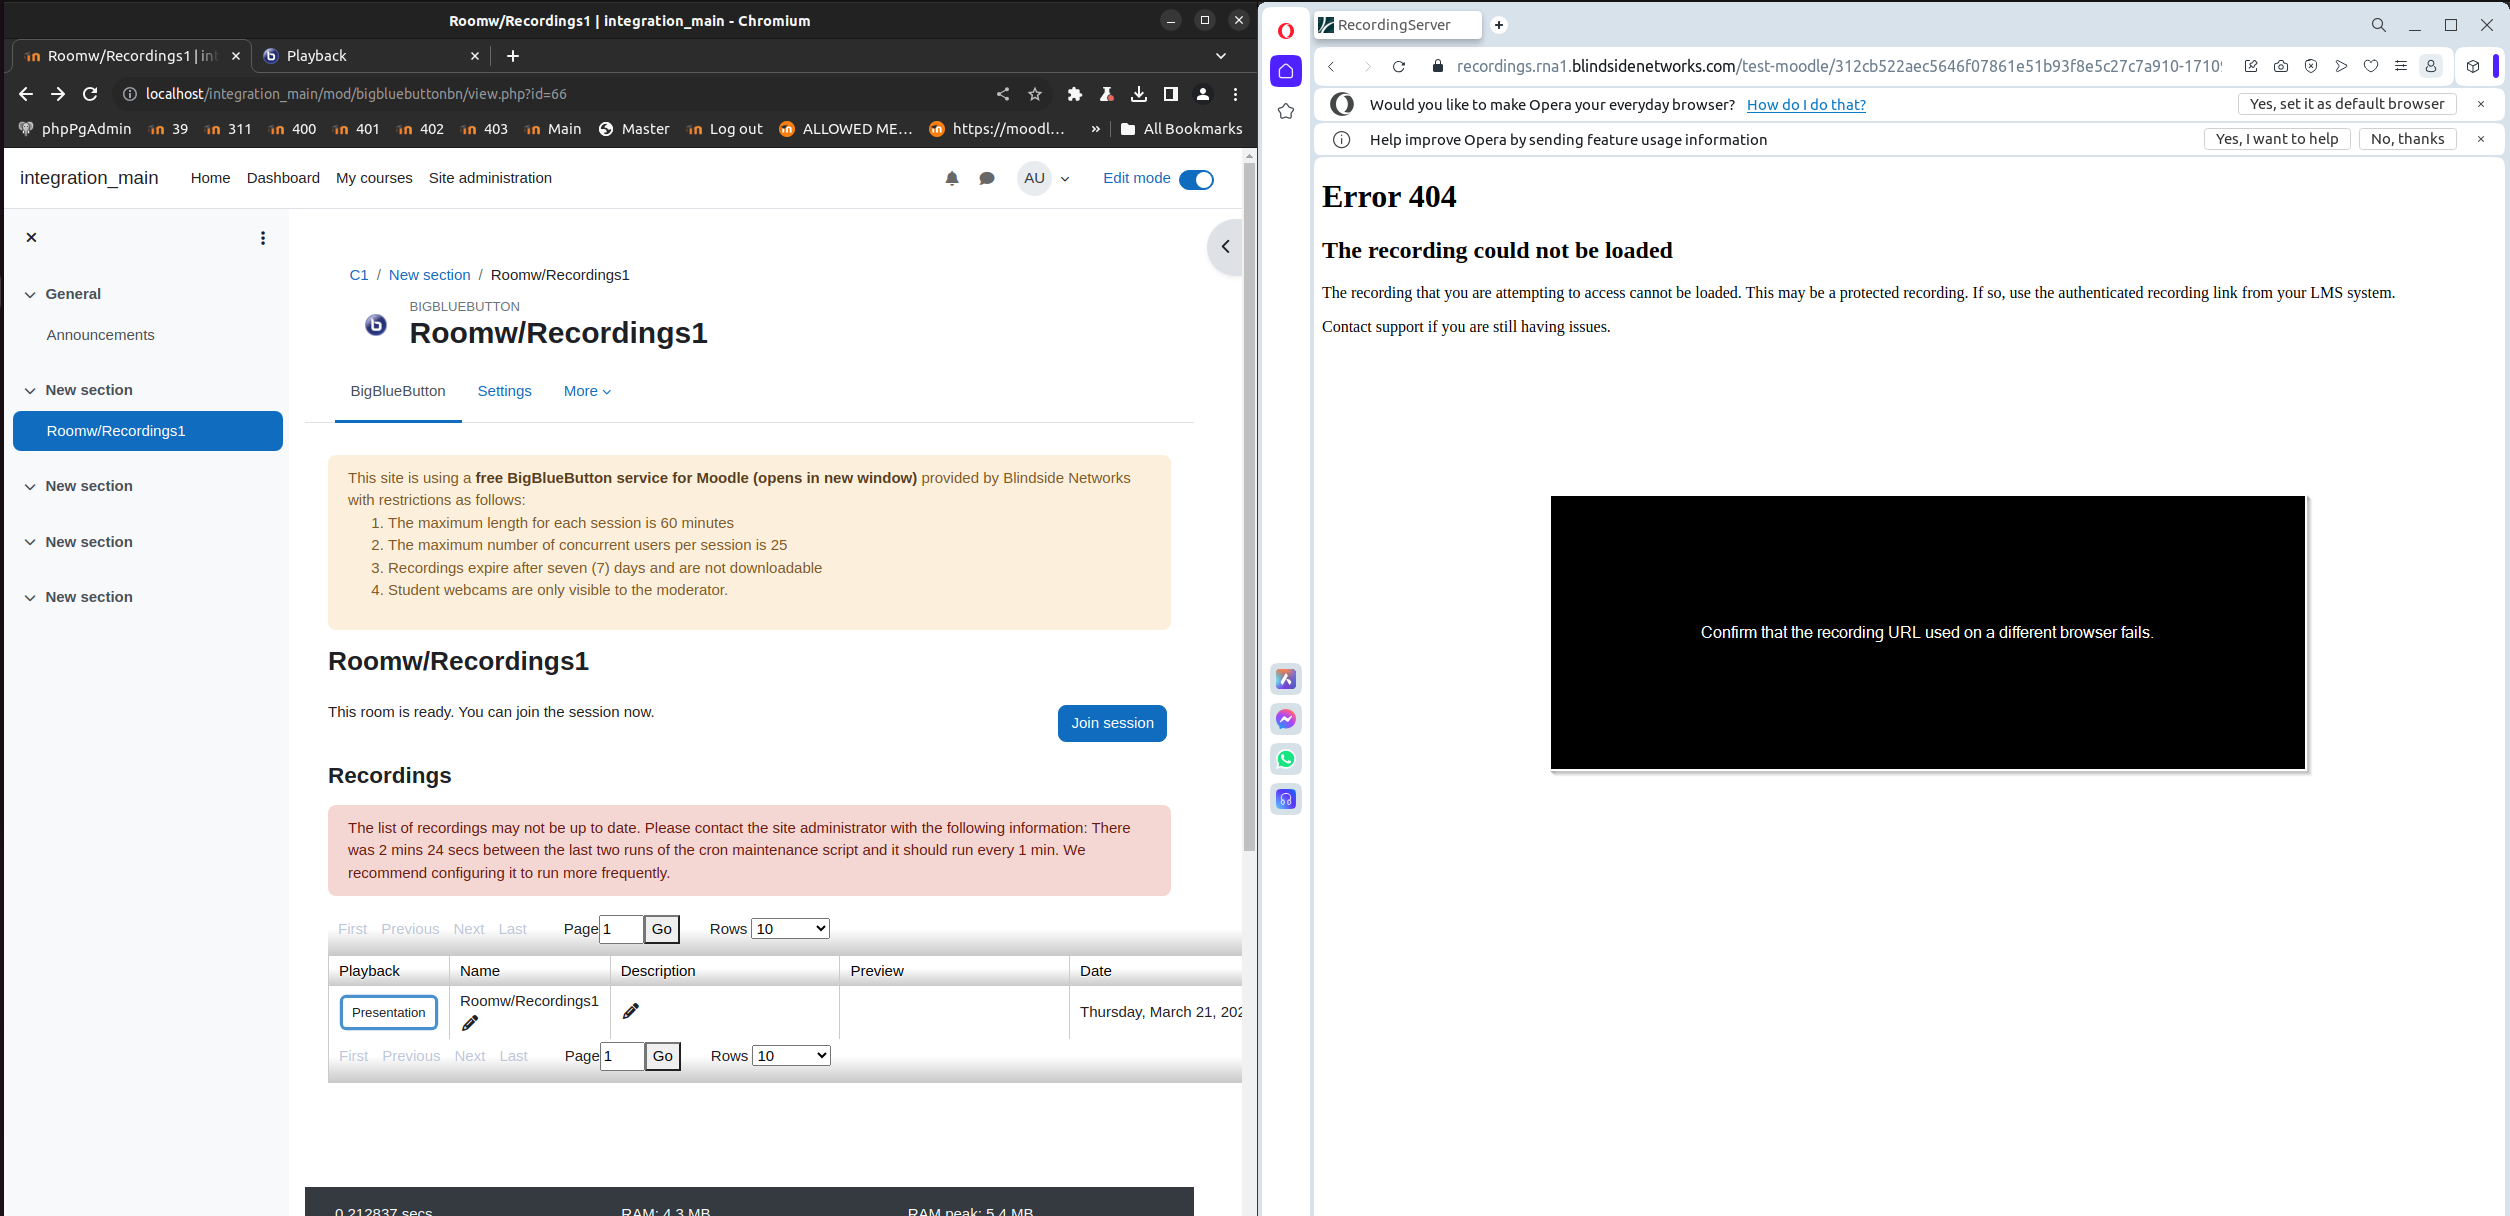This screenshot has height=1216, width=2510.
Task: Open Messenger in Opera sidebar
Action: [1286, 719]
